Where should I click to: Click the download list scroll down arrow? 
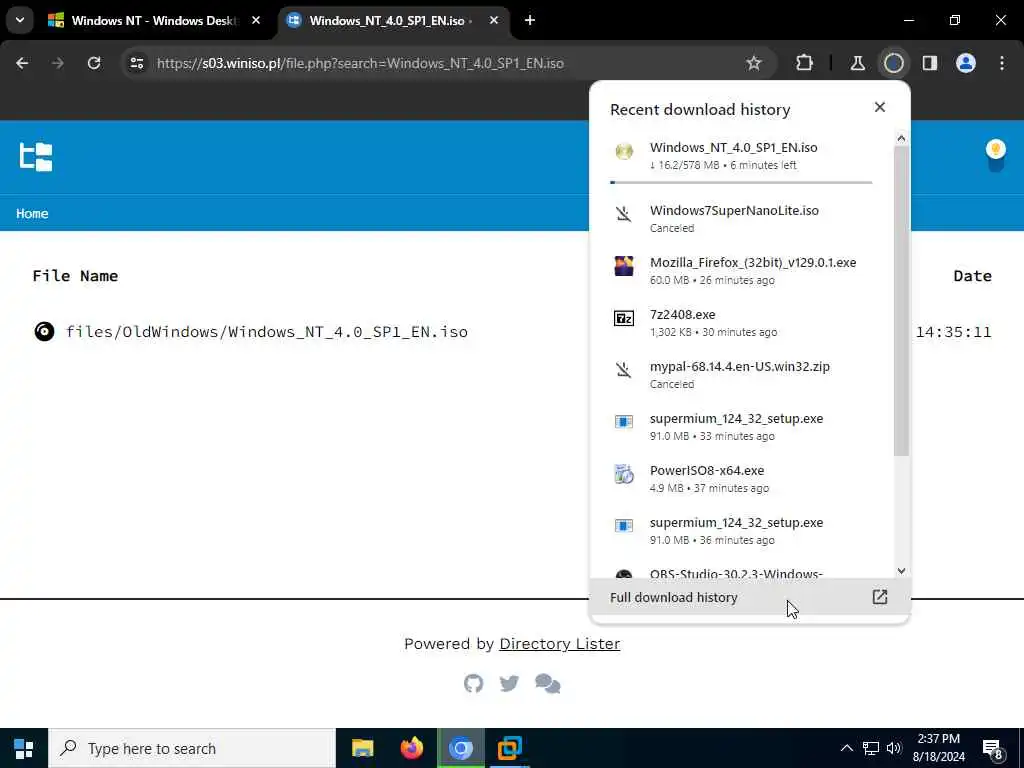[x=901, y=571]
